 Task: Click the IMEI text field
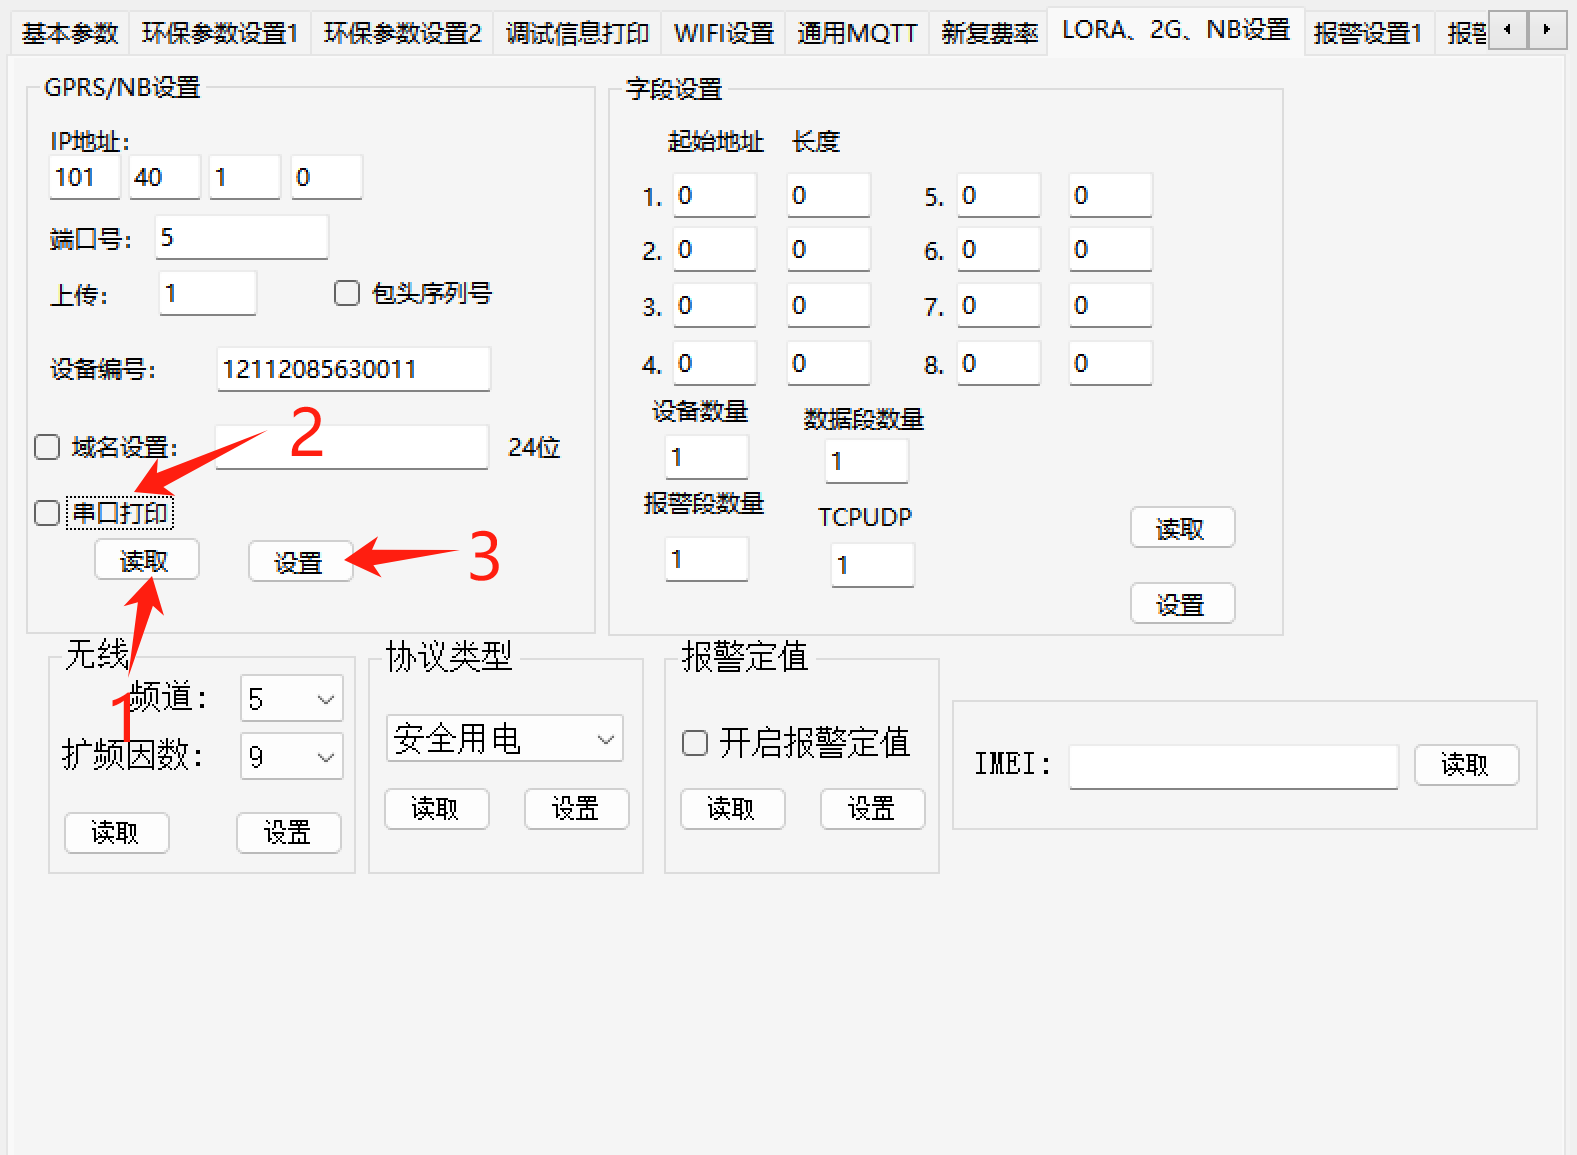[x=1233, y=767]
